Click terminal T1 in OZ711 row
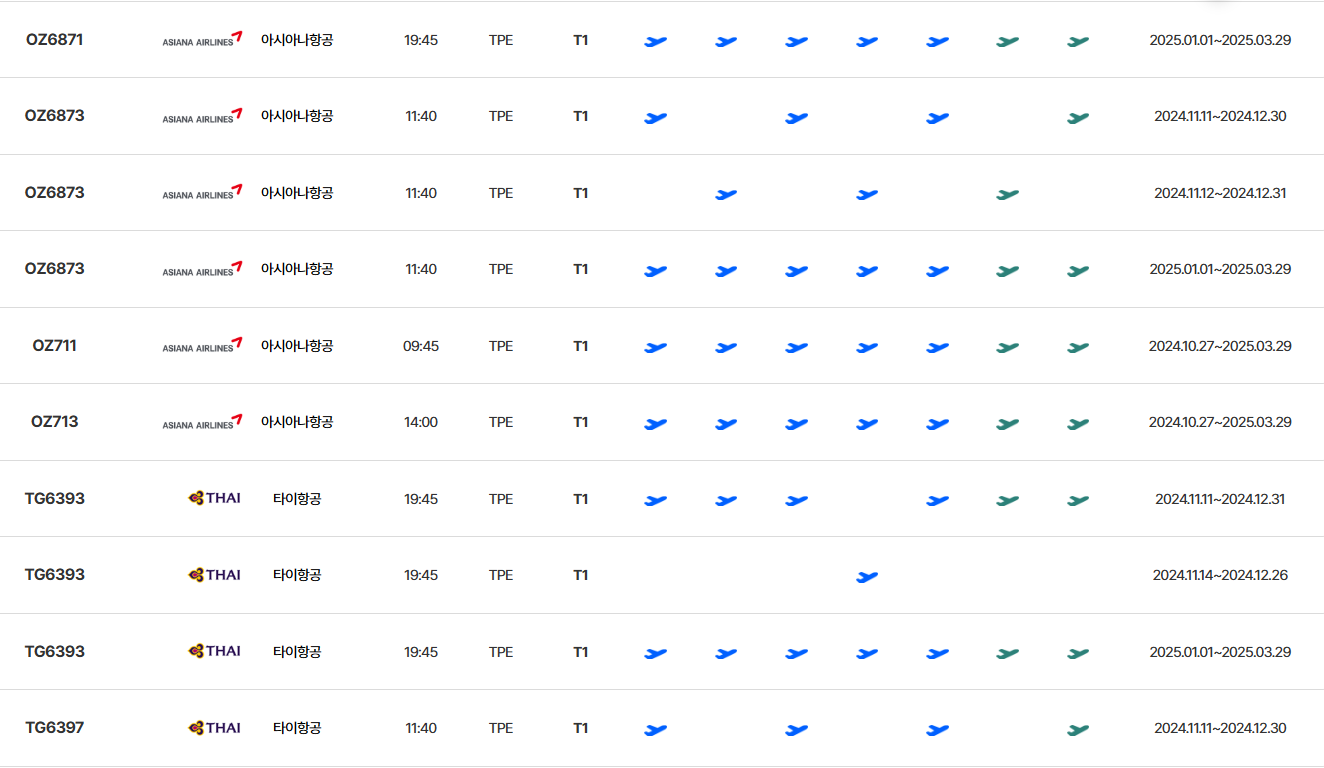1324x768 pixels. (x=581, y=346)
